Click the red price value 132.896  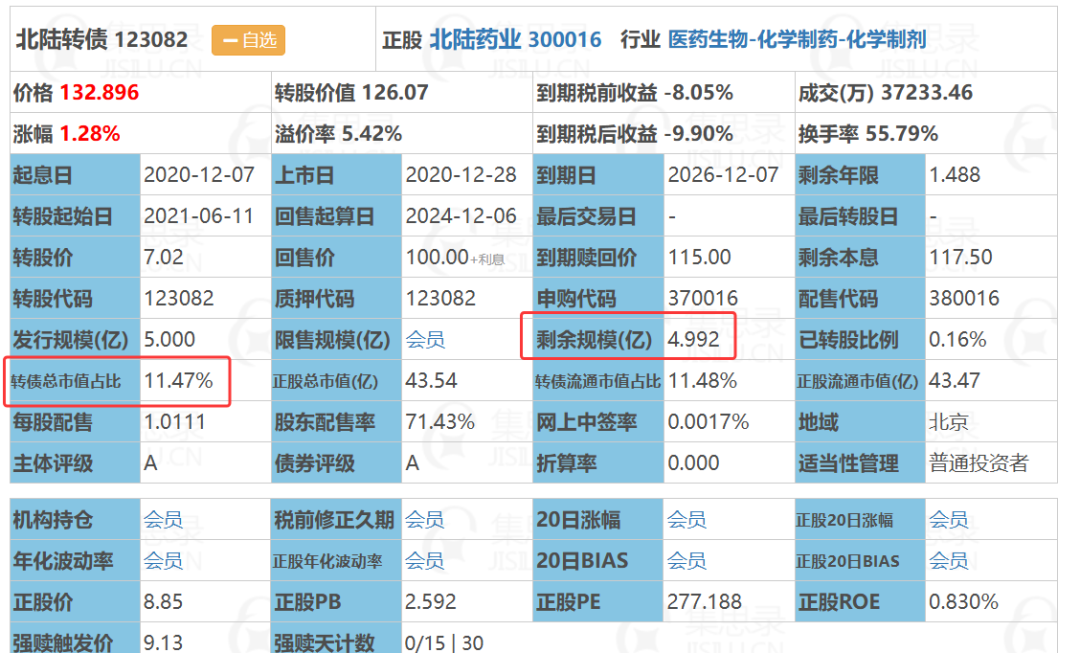click(99, 92)
